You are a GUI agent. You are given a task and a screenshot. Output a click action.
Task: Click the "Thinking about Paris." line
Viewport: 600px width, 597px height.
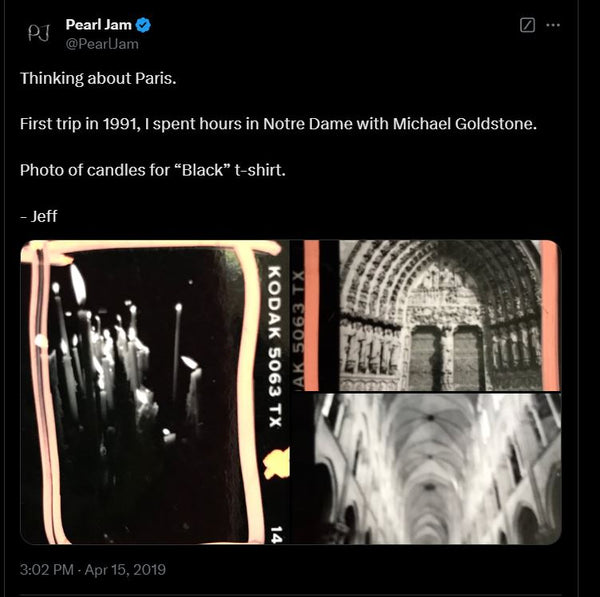click(x=97, y=77)
